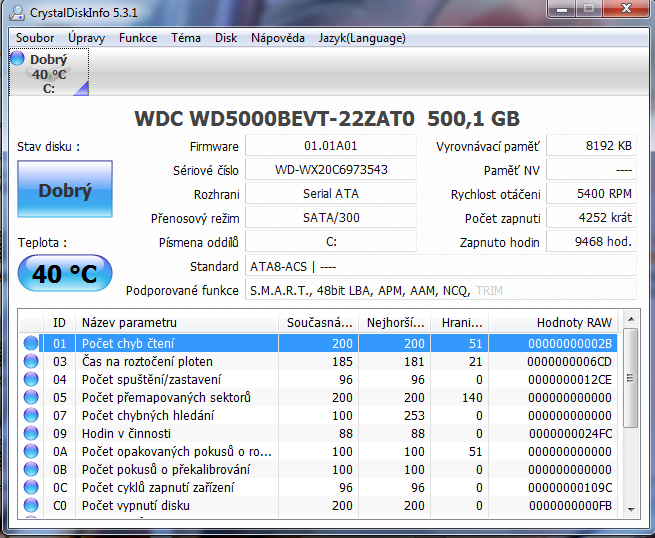Click the Paměť NV field

(x=591, y=170)
